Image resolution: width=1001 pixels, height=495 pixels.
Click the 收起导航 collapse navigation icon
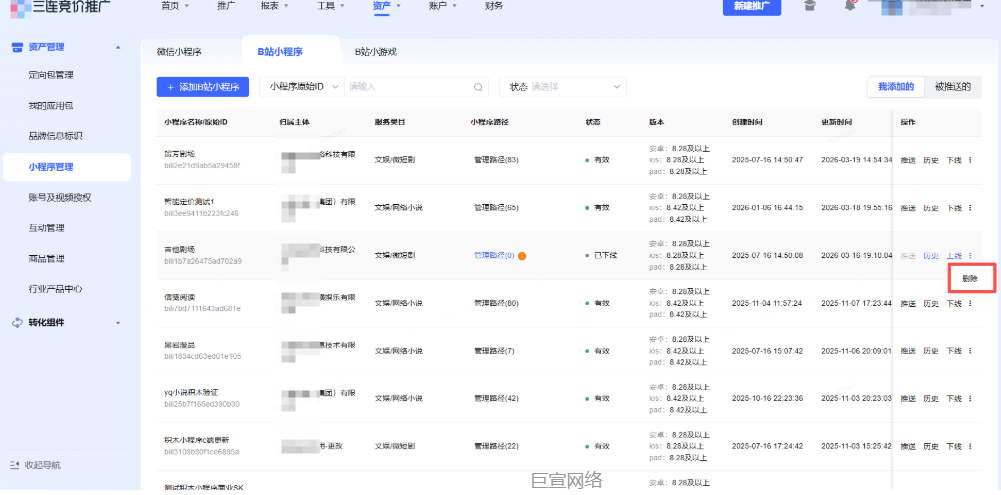pyautogui.click(x=15, y=465)
